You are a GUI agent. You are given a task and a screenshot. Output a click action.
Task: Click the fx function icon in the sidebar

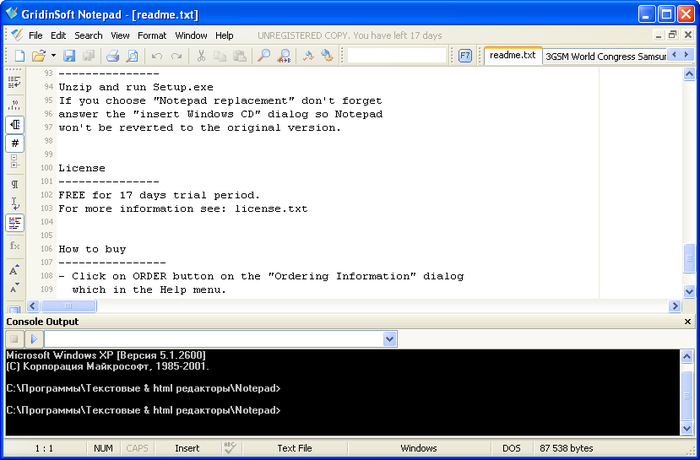[14, 246]
